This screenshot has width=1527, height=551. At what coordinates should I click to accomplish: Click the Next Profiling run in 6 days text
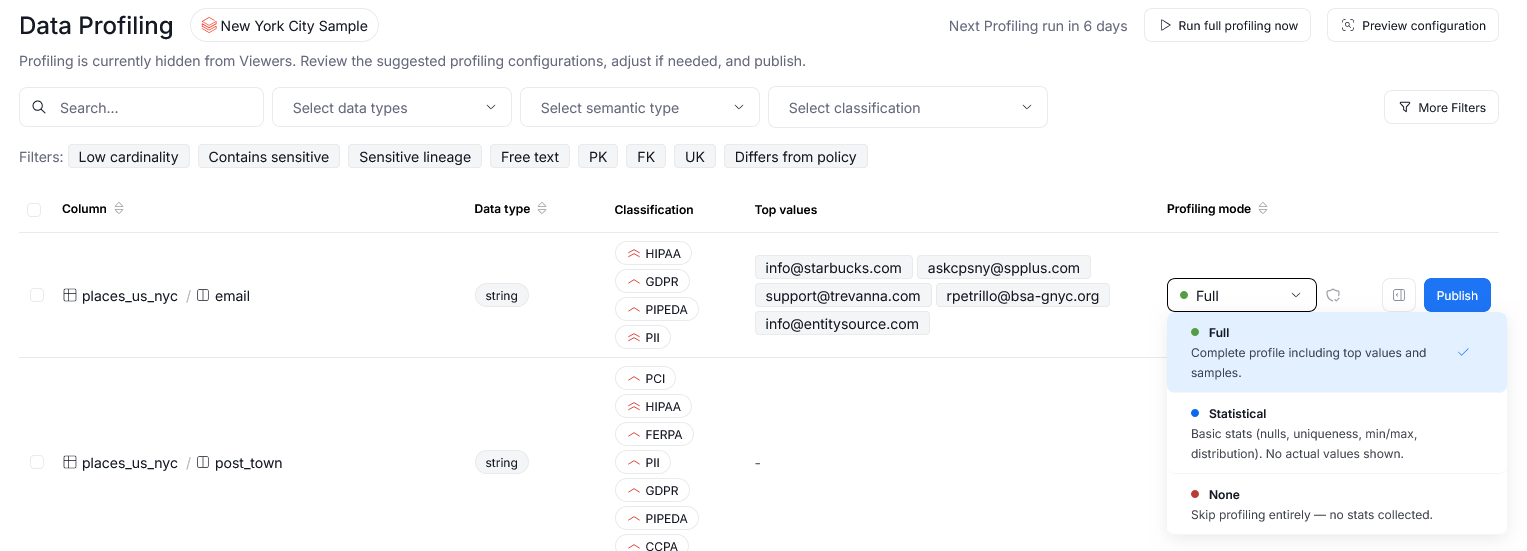1038,26
